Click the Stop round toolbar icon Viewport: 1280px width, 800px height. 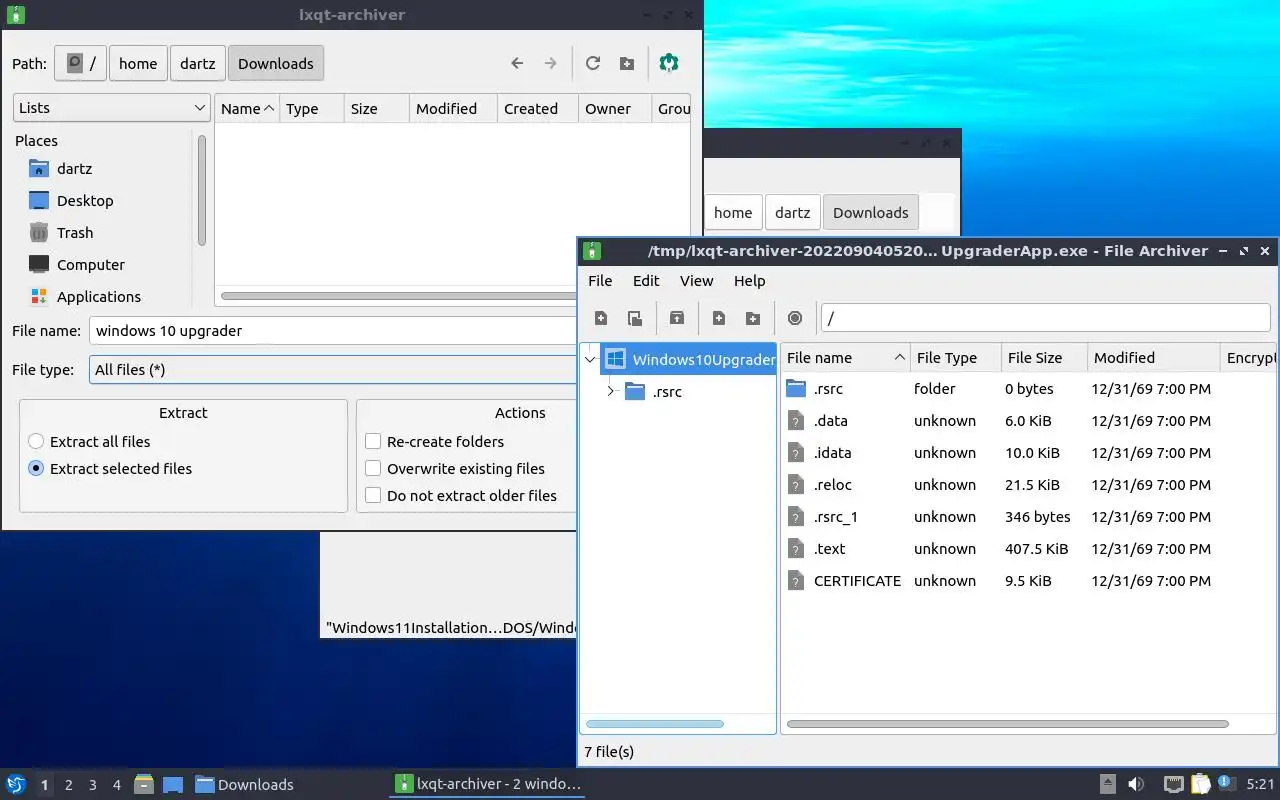(x=795, y=318)
